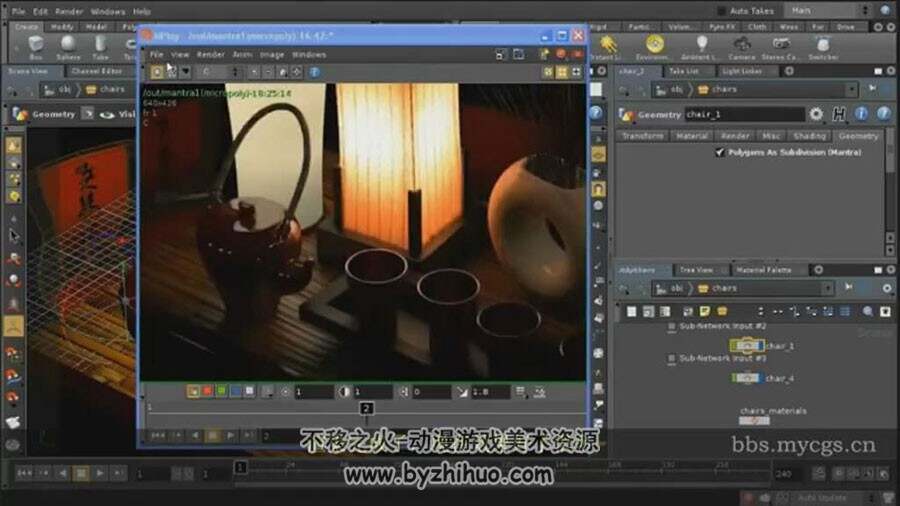Click the chairs path segment in network pane
This screenshot has height=506, width=900.
click(717, 288)
